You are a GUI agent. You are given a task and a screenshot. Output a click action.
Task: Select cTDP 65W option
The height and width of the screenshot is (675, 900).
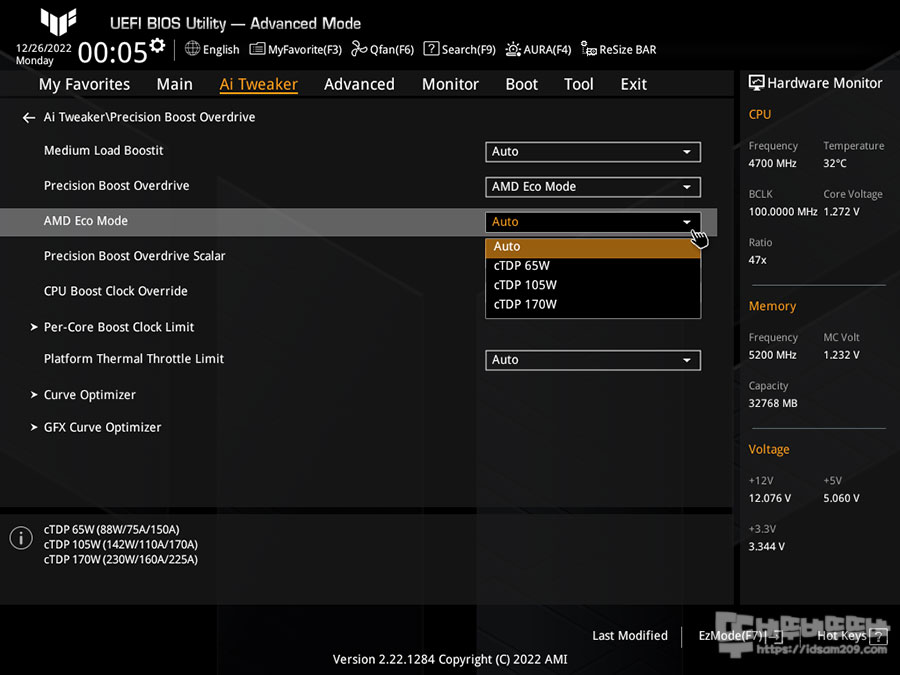point(593,266)
